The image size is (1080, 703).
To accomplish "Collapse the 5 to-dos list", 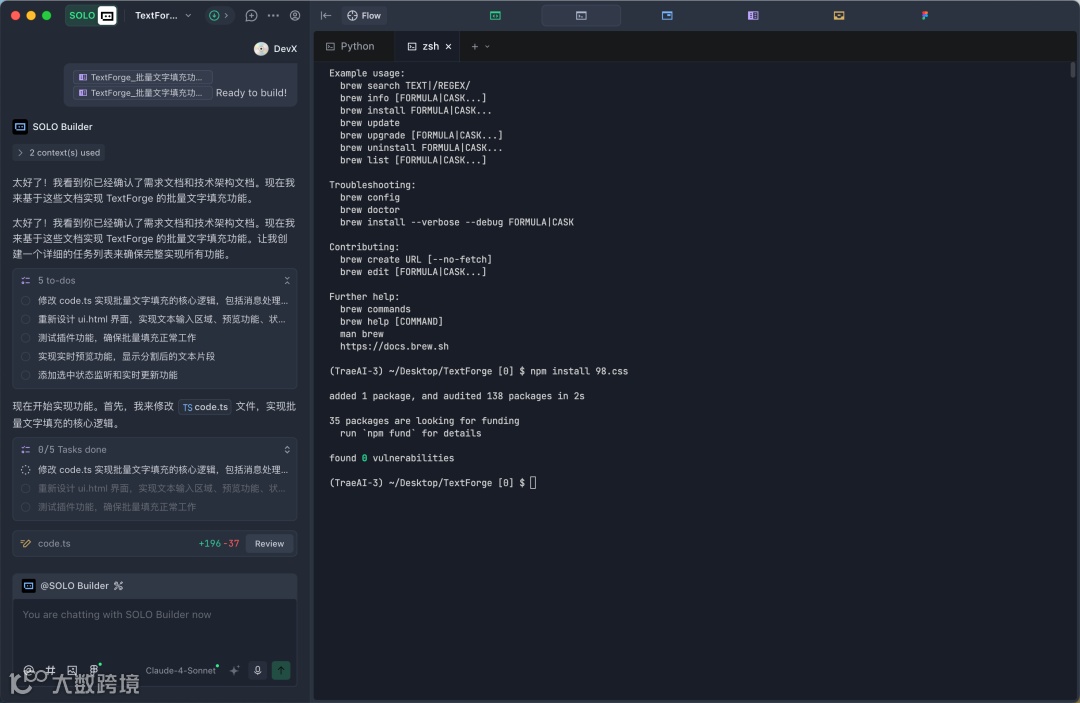I will [x=287, y=280].
